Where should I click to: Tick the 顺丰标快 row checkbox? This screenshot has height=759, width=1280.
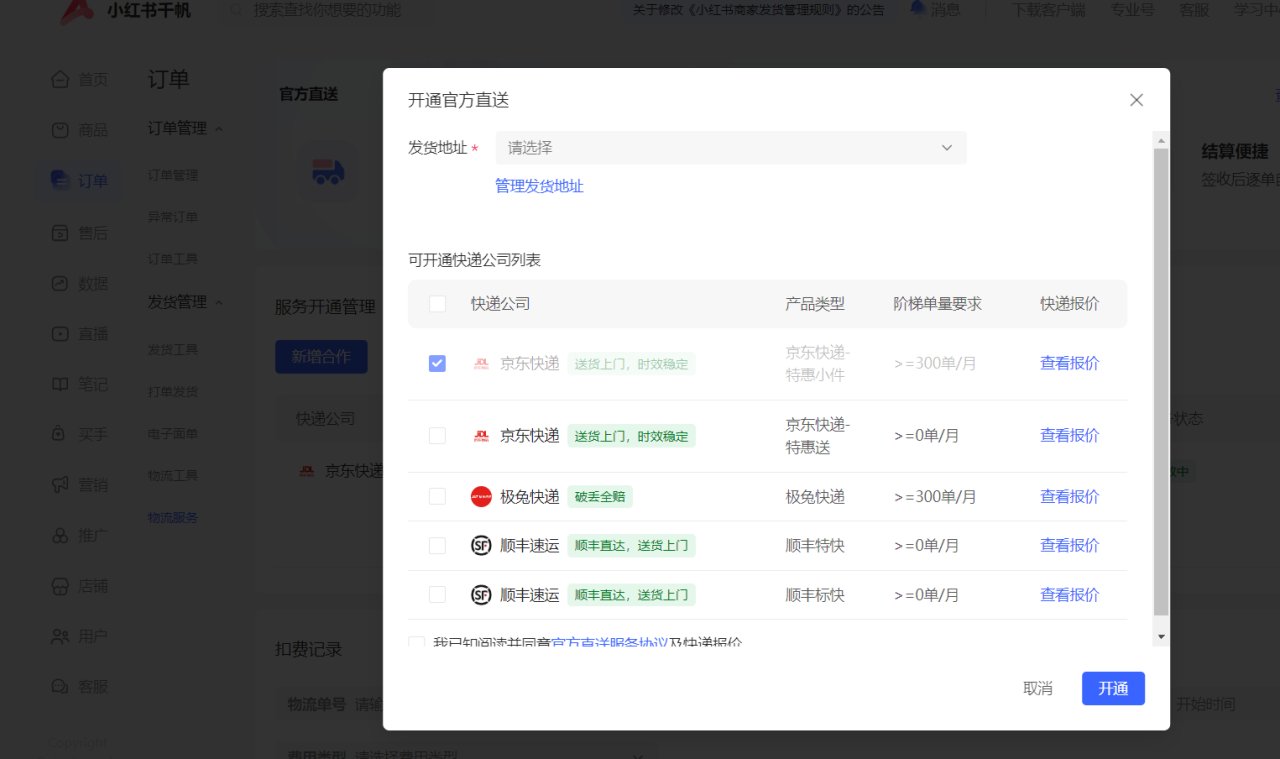coord(437,595)
